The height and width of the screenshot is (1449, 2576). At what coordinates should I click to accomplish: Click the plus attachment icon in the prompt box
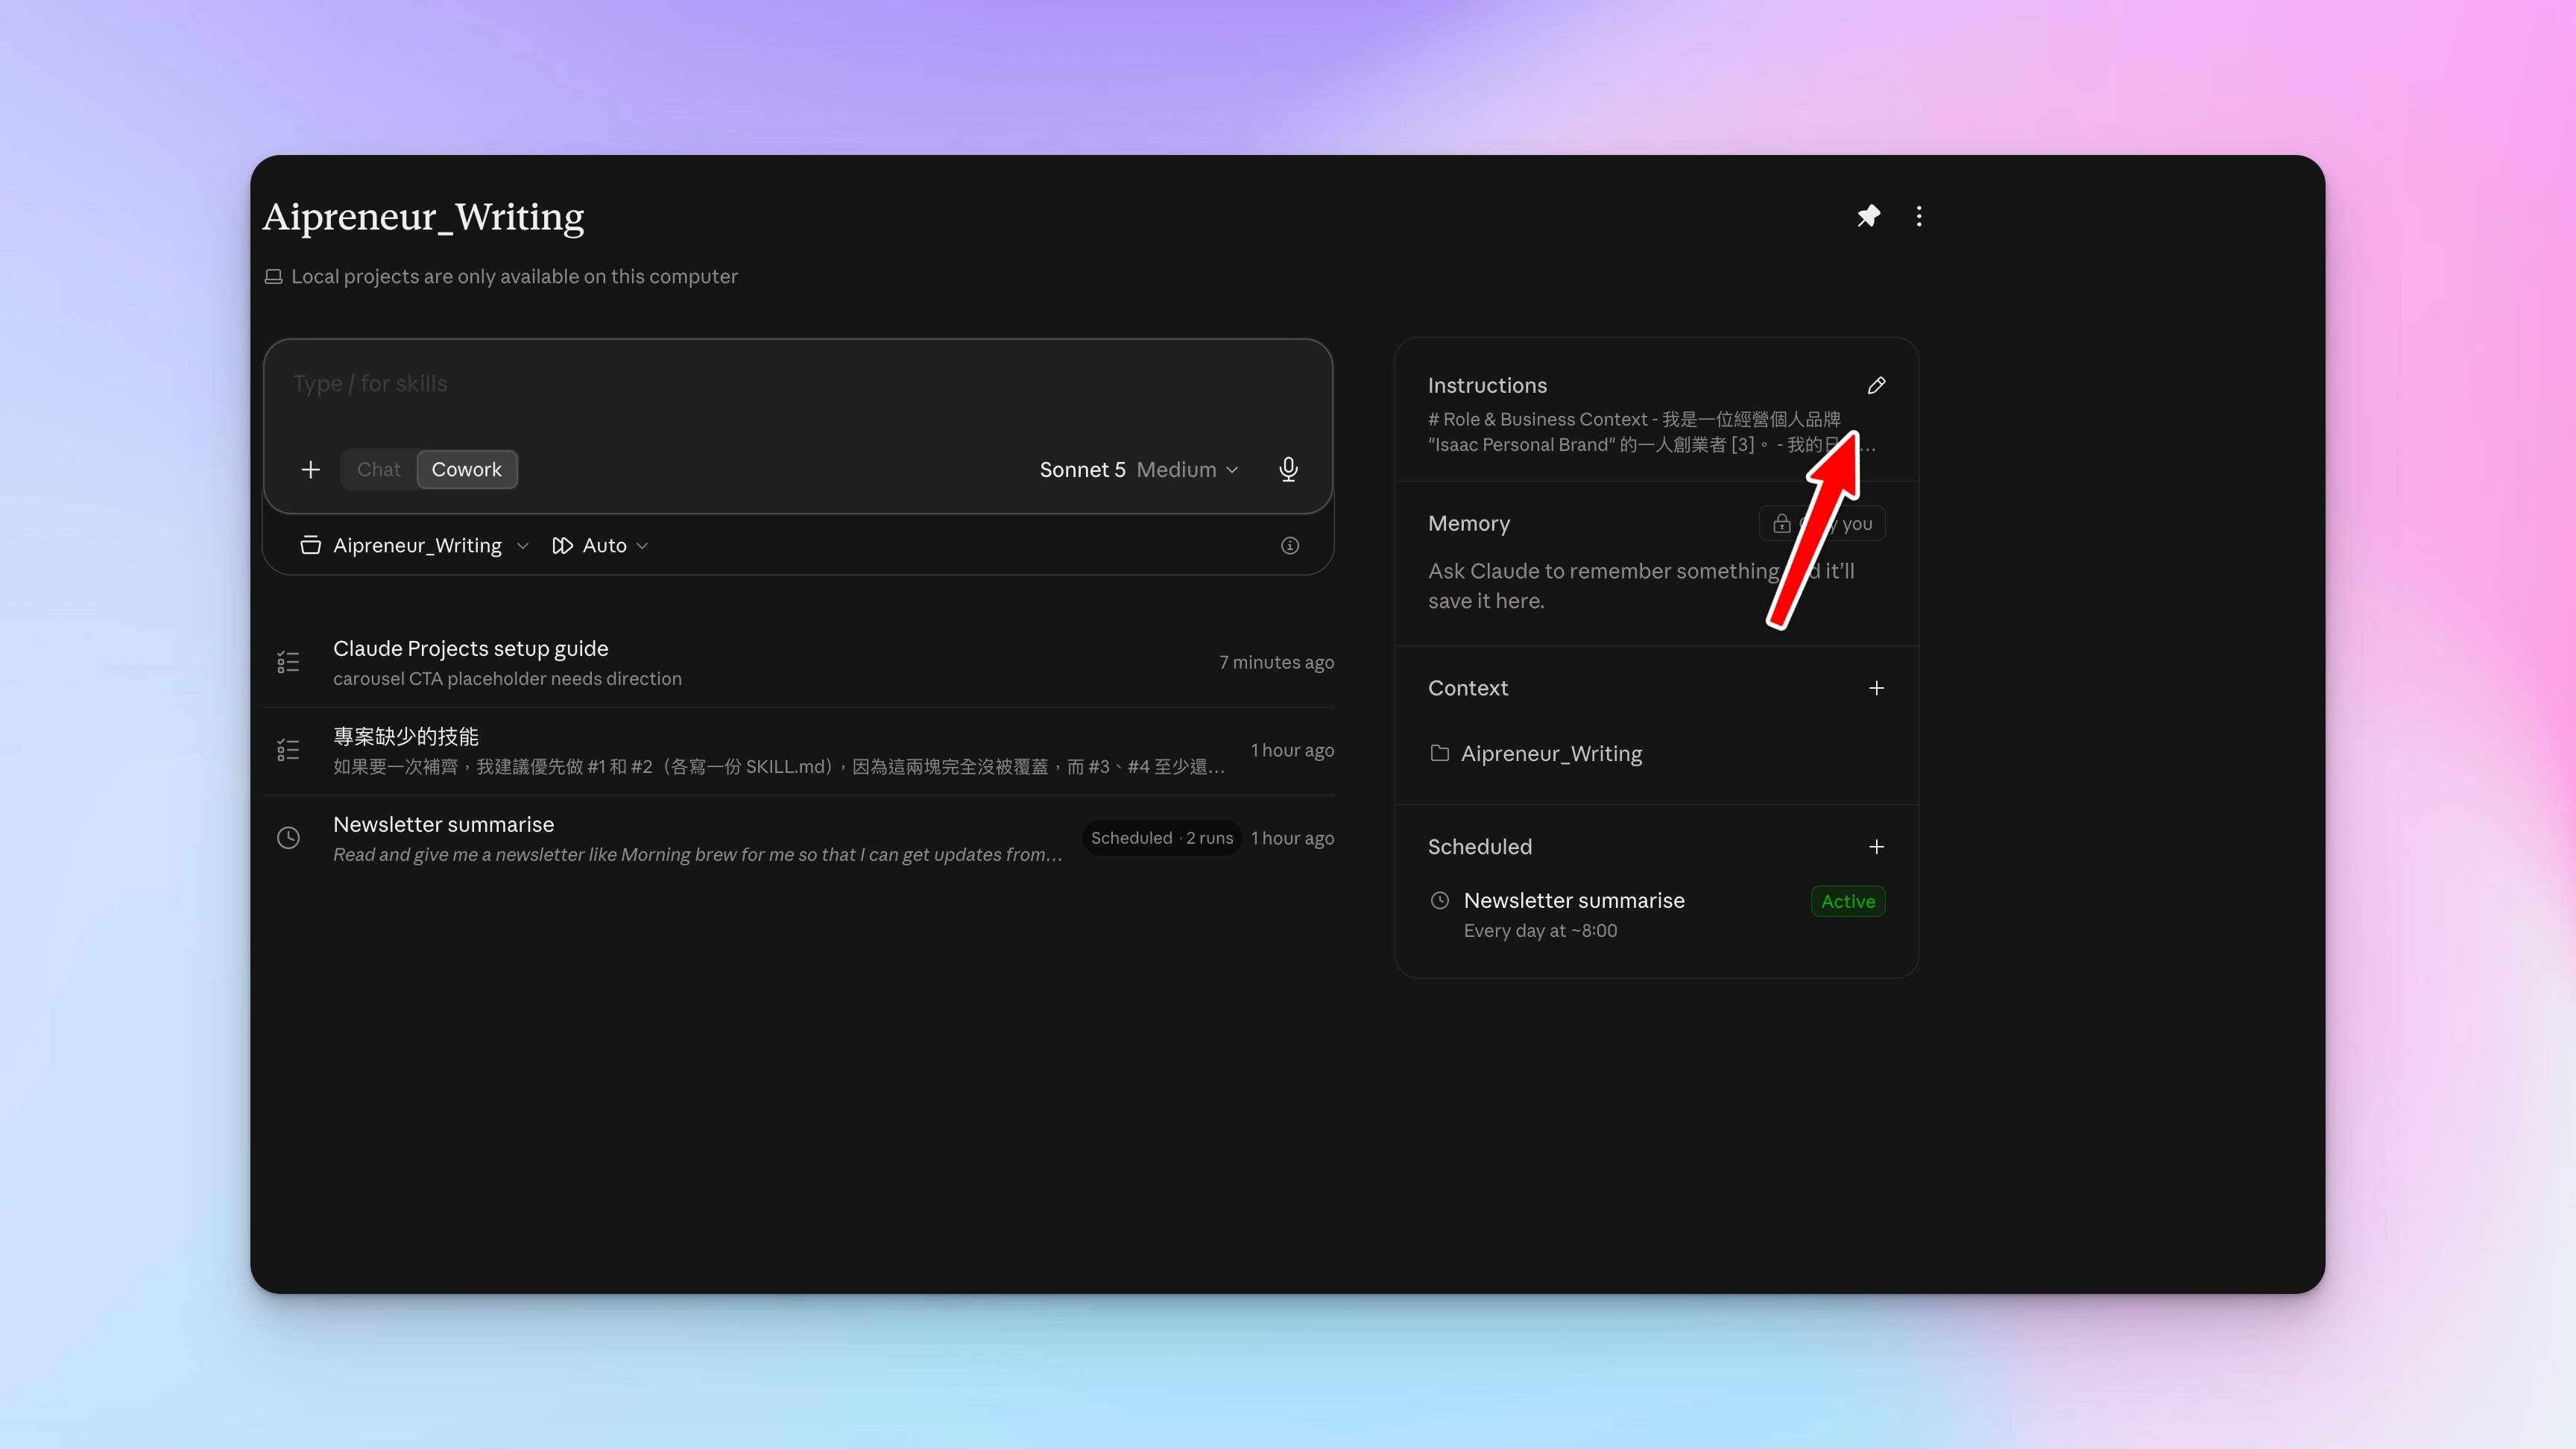pyautogui.click(x=311, y=469)
